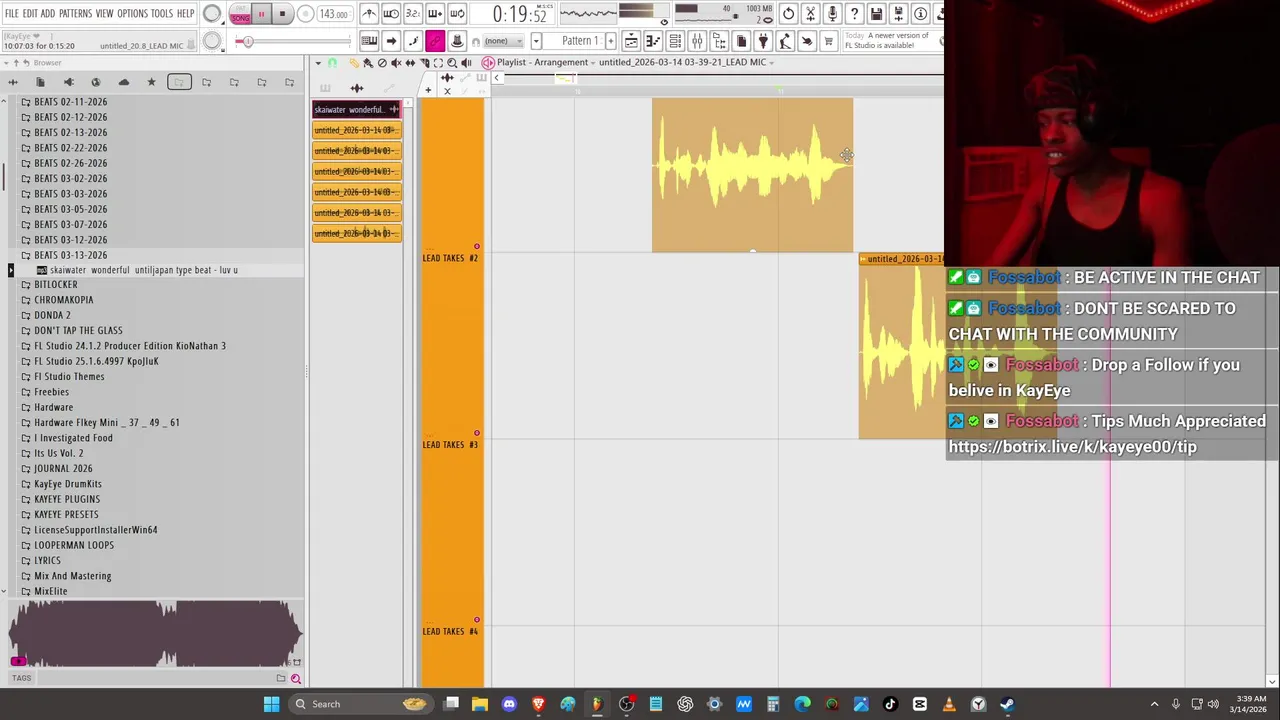
Task: Toggle the pink link-to-controller button
Action: click(x=435, y=41)
